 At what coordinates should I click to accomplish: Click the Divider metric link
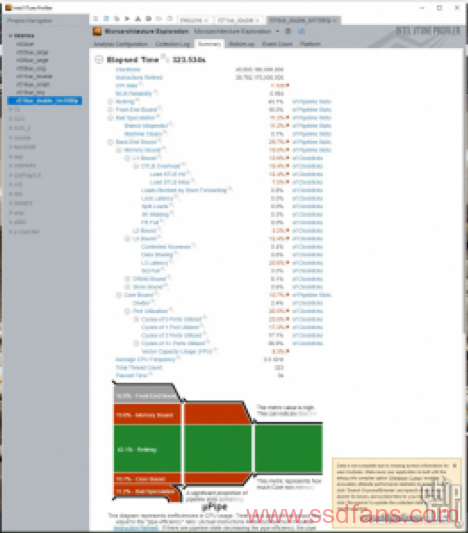(141, 303)
